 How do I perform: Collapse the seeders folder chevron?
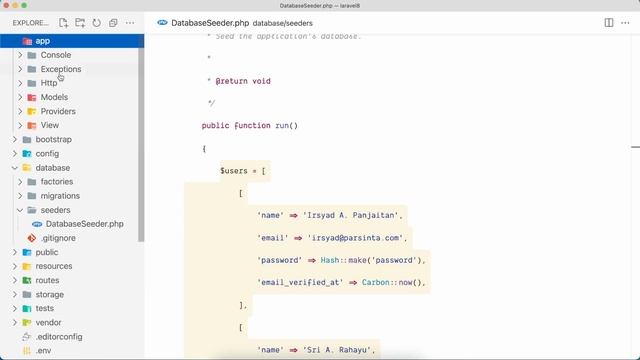(20, 210)
